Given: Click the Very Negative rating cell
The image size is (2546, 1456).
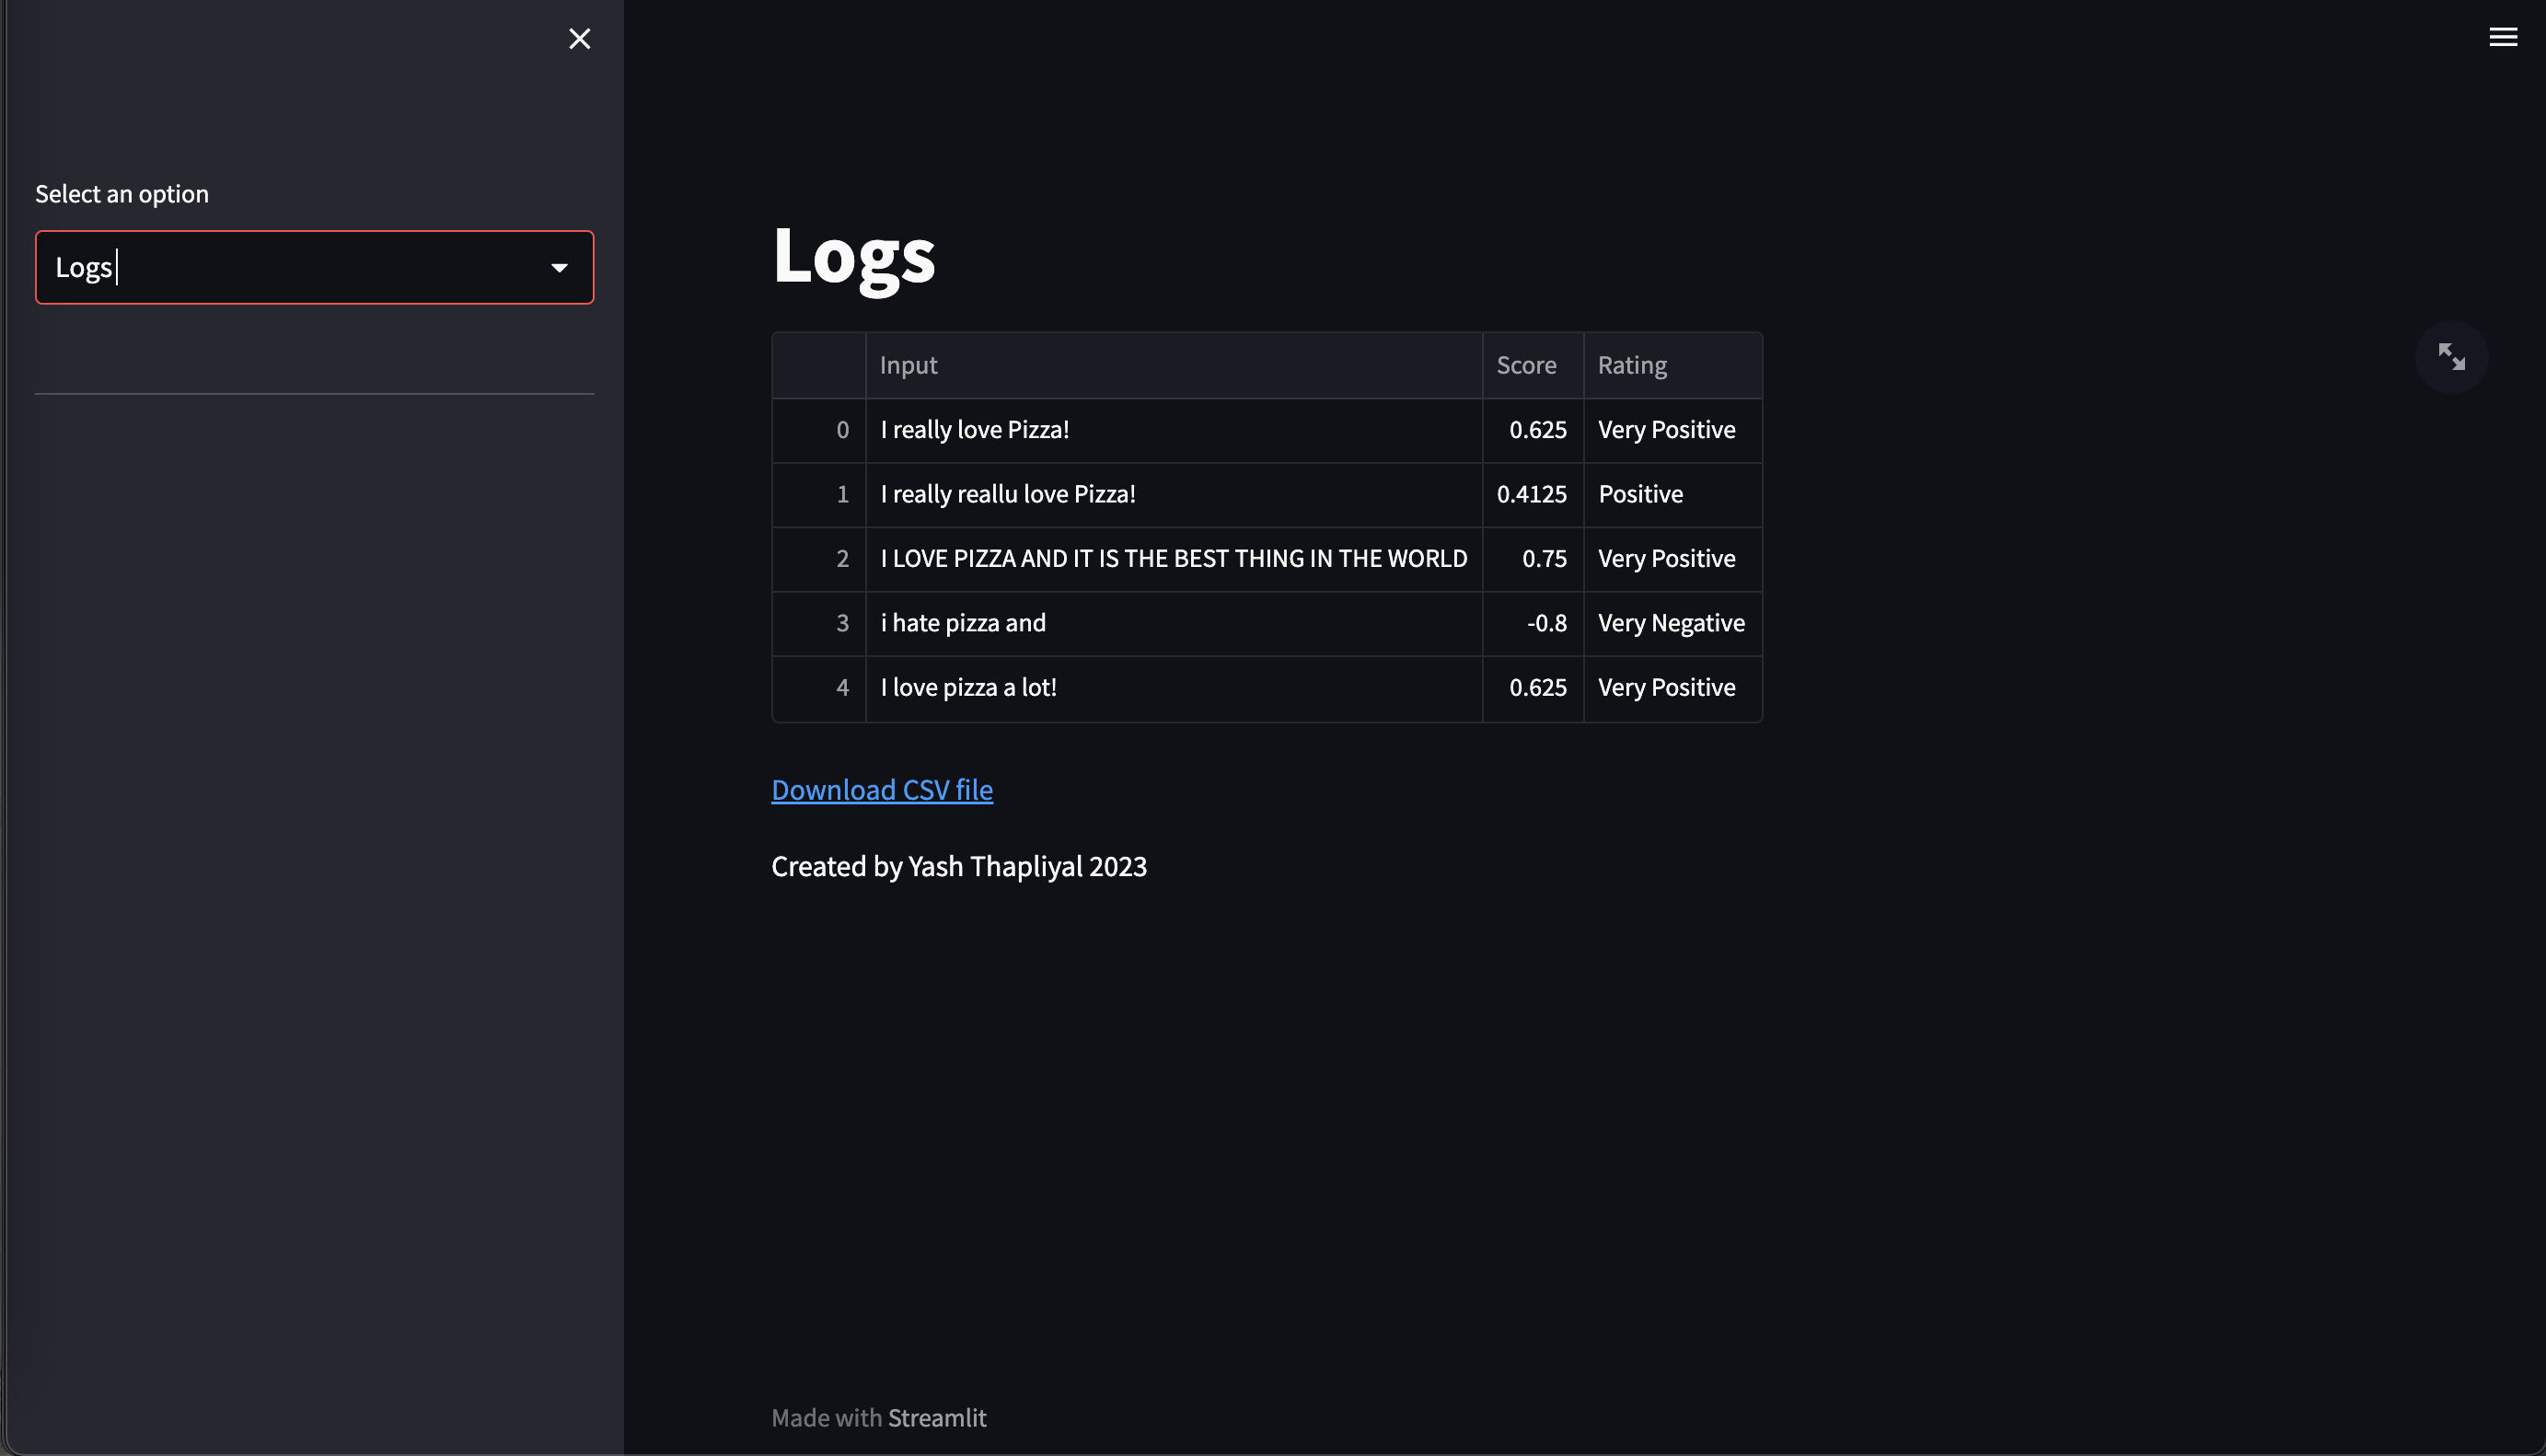Looking at the screenshot, I should pyautogui.click(x=1670, y=623).
